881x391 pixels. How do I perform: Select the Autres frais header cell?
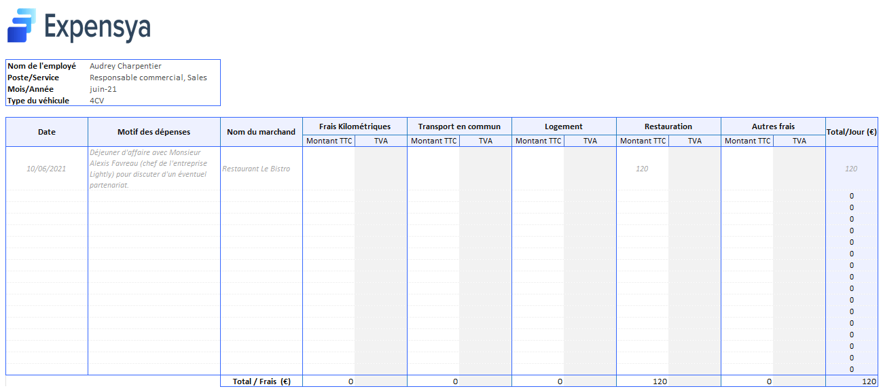773,126
